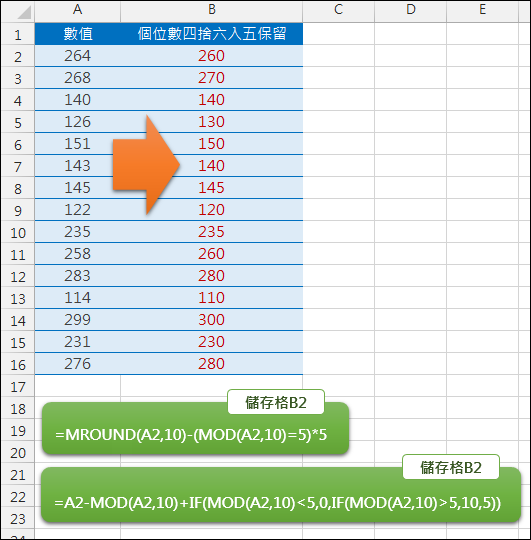The image size is (531, 540).
Task: Select row 10 header
Action: pos(18,232)
